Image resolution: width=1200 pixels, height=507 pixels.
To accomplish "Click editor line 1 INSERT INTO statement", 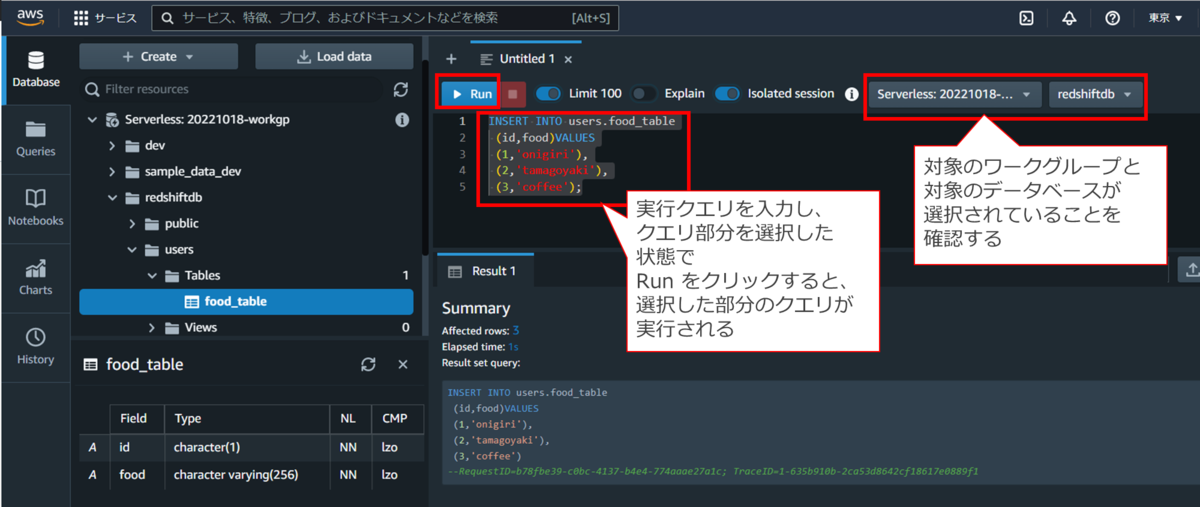I will 582,121.
